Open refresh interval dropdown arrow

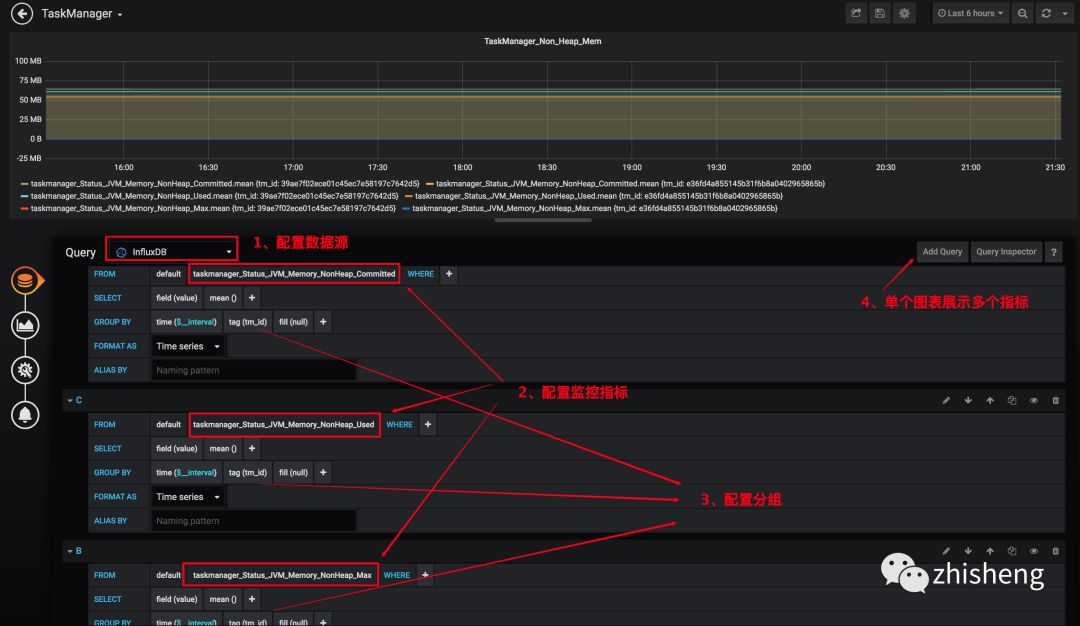(1065, 13)
